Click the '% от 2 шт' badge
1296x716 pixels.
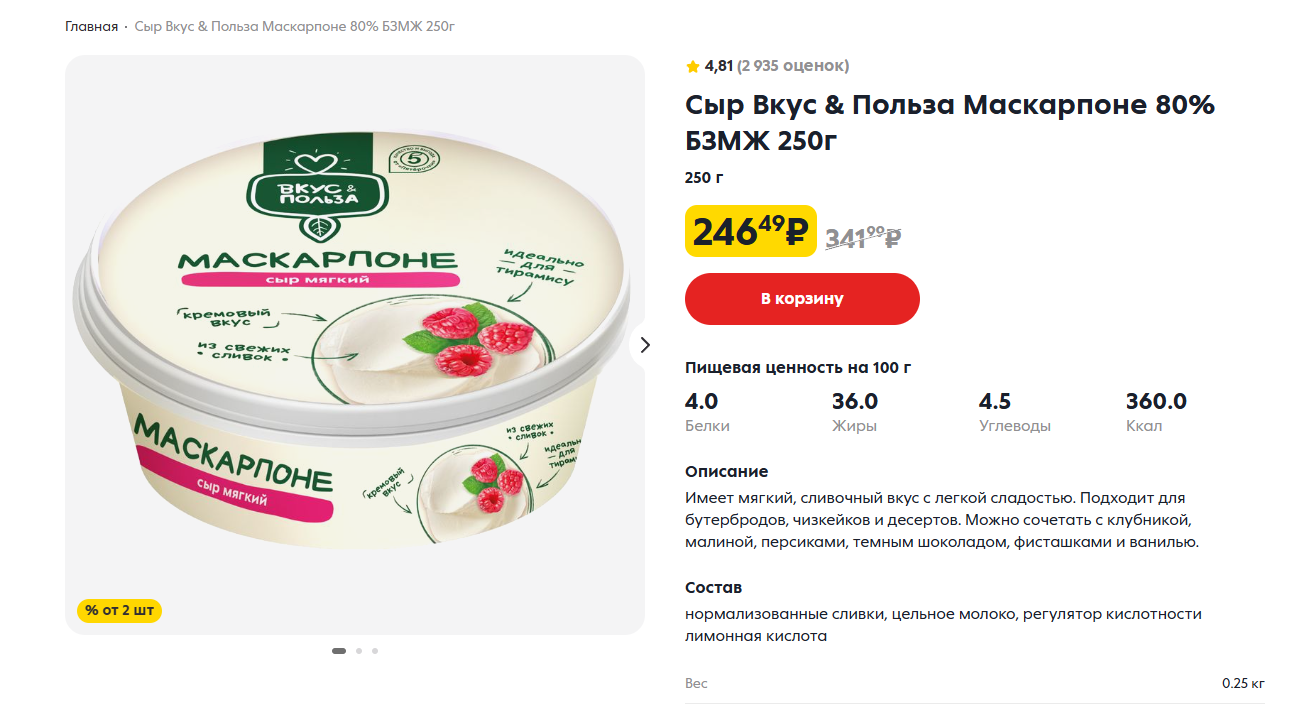point(119,610)
